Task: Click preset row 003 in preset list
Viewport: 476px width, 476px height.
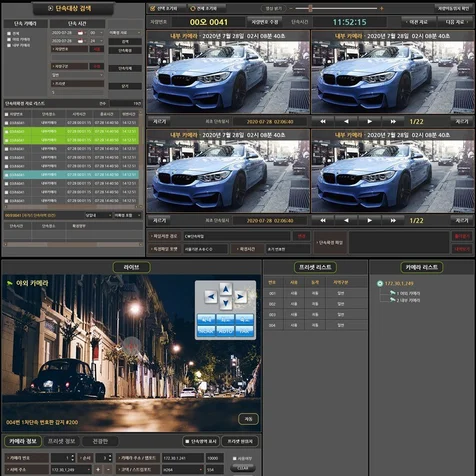Action: (315, 315)
